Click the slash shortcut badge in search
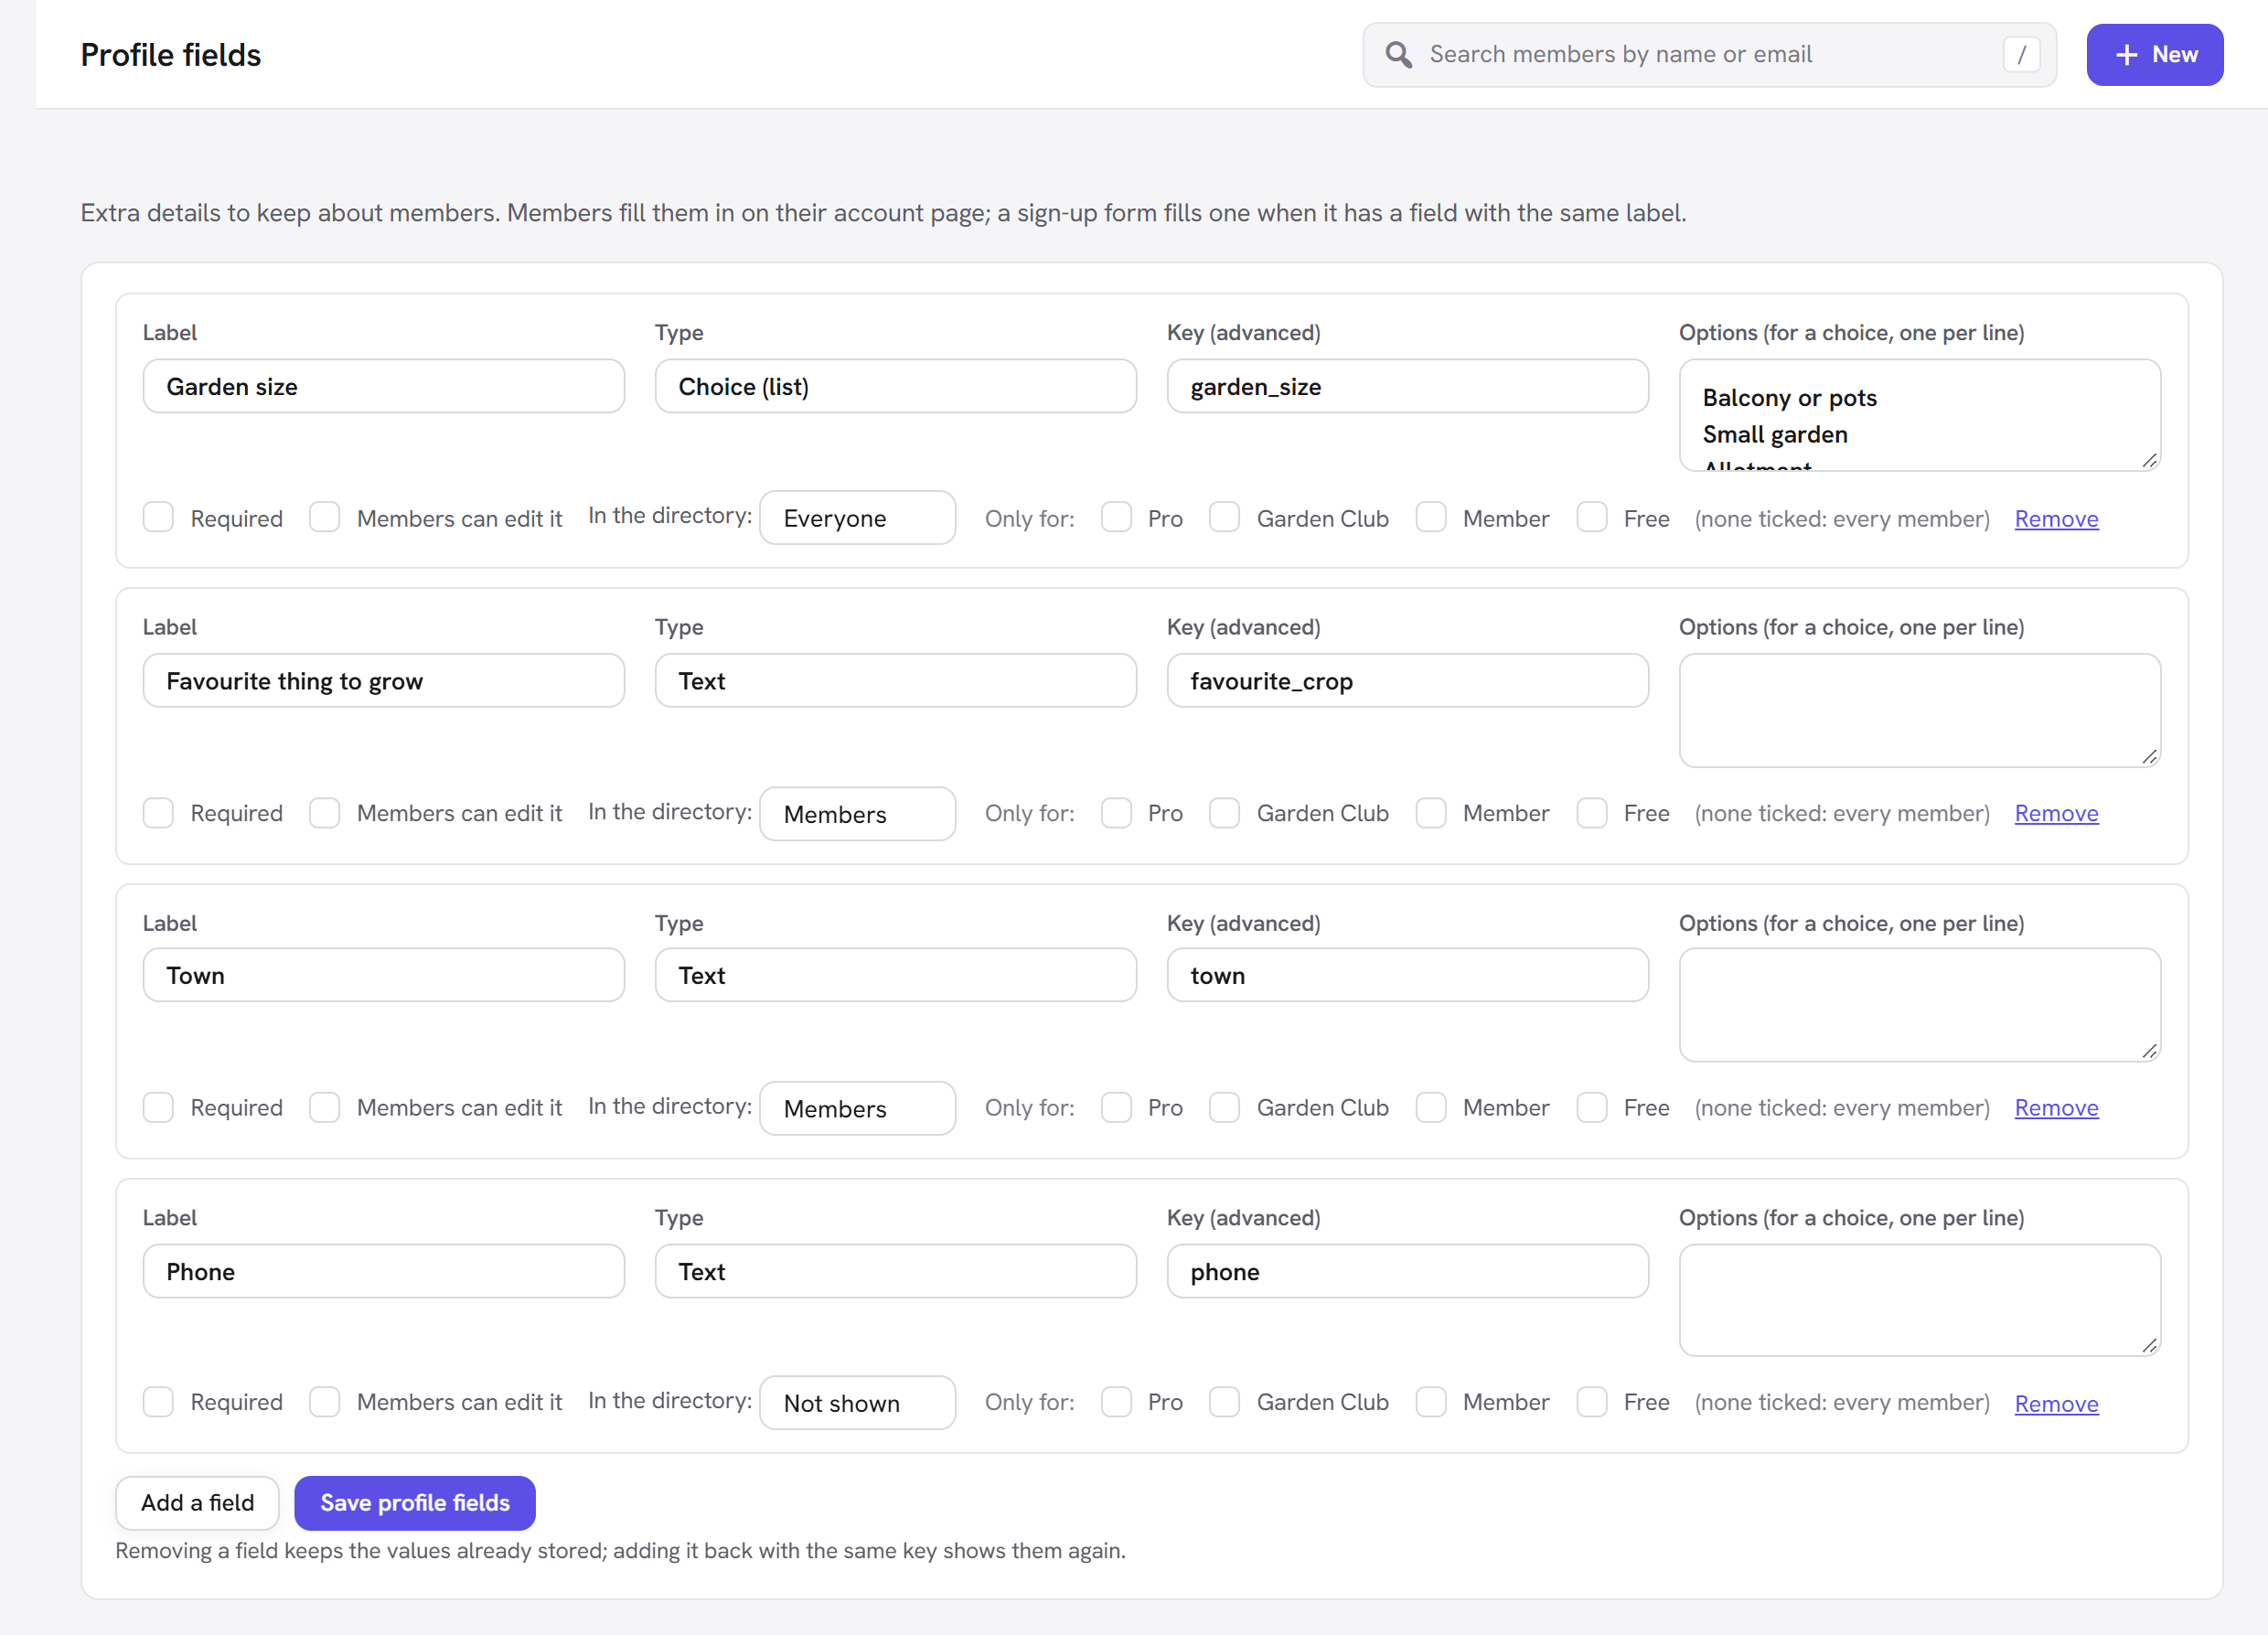2268x1635 pixels. 2021,54
